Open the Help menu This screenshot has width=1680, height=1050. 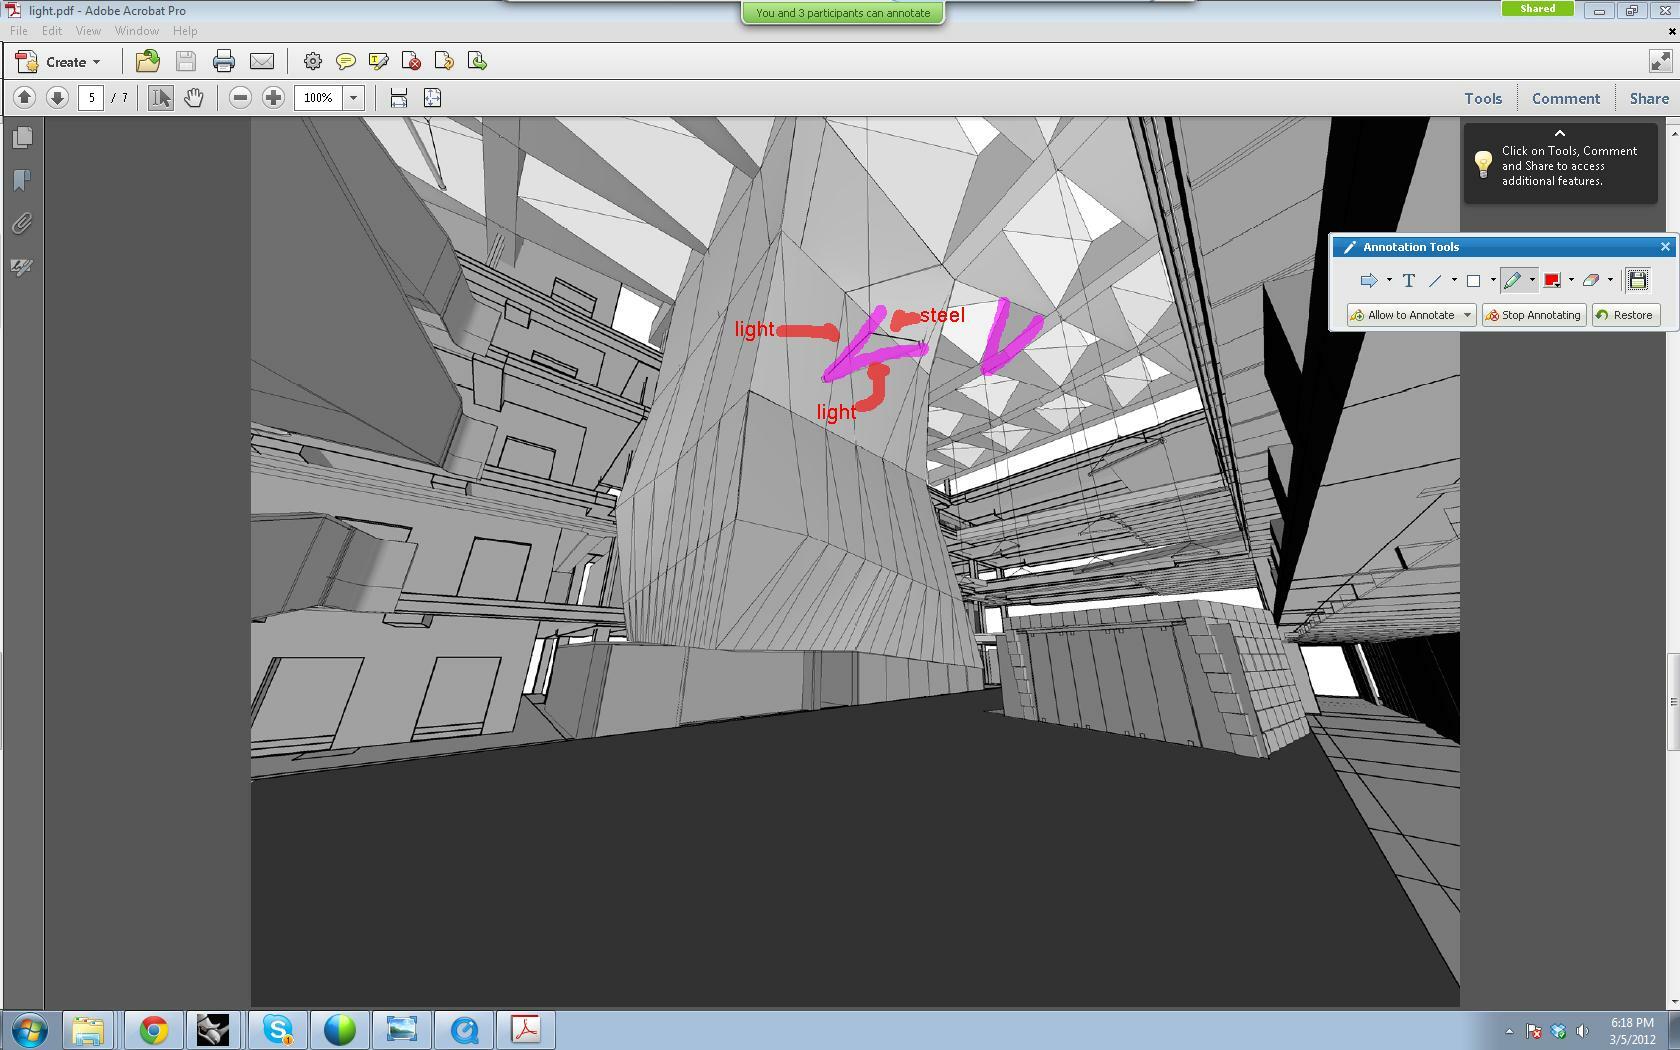[185, 31]
